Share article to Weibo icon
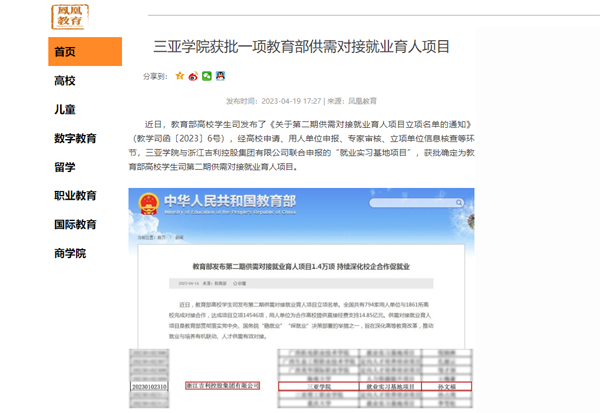600x413 pixels. click(x=193, y=76)
